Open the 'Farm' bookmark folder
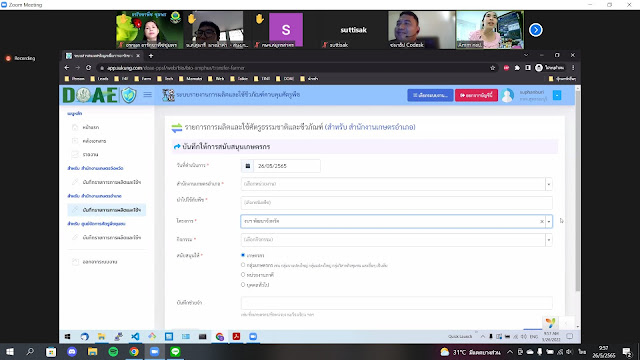 tap(142, 79)
